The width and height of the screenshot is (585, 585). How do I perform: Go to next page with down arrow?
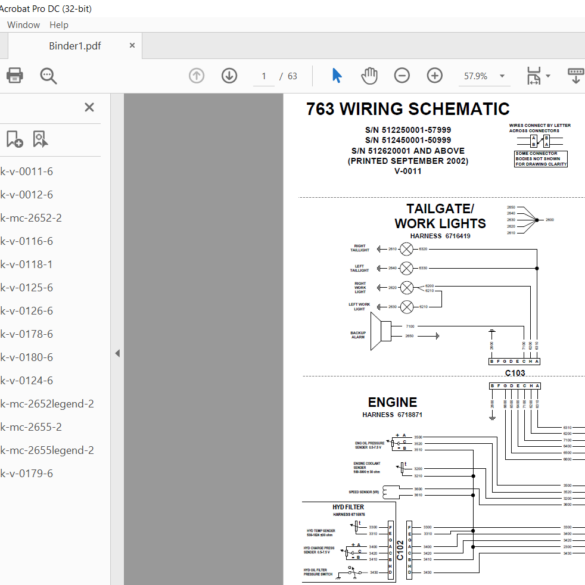[x=229, y=76]
